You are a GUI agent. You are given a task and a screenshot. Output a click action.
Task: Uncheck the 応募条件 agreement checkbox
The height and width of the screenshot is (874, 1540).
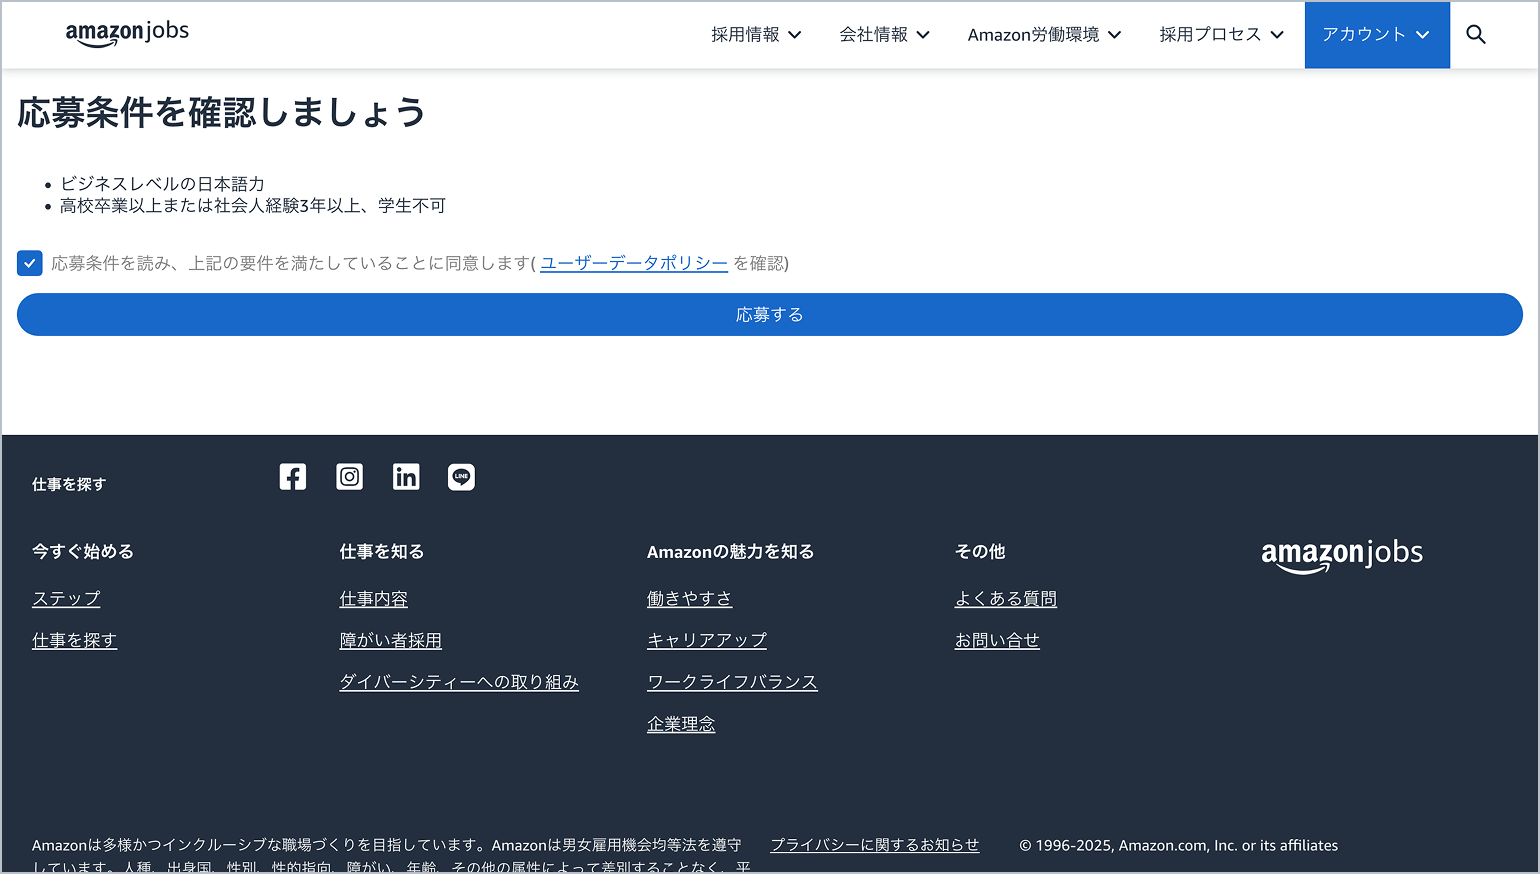[x=30, y=263]
